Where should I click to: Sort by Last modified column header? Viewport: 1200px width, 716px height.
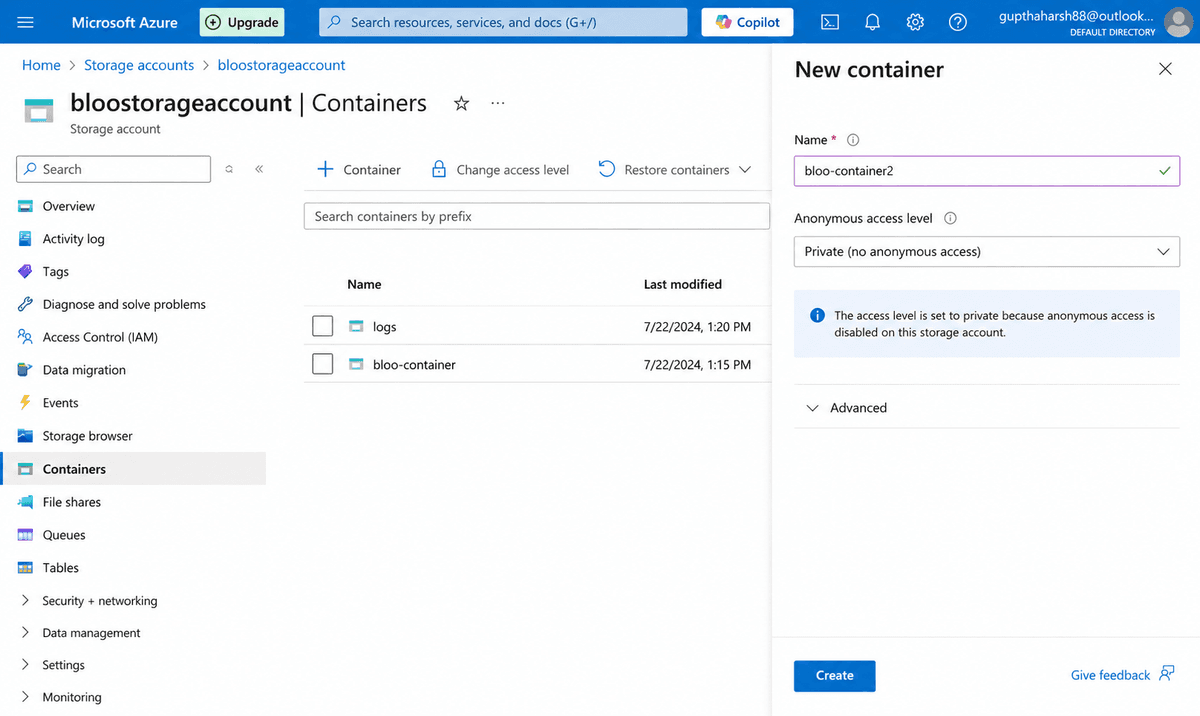tap(683, 284)
